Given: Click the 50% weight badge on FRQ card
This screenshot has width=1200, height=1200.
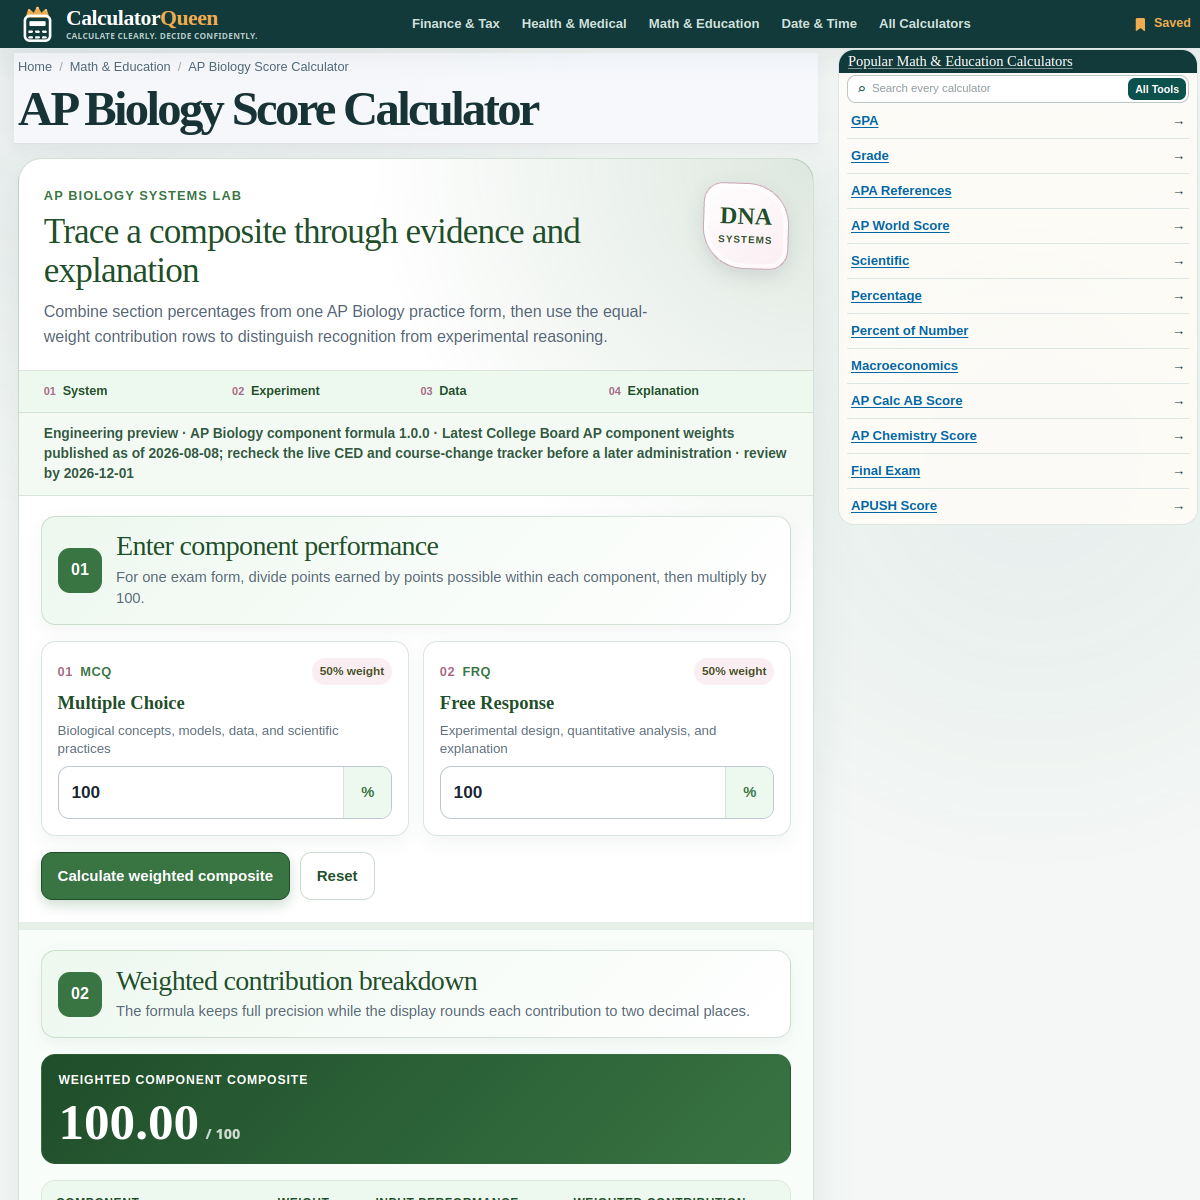Looking at the screenshot, I should 734,671.
